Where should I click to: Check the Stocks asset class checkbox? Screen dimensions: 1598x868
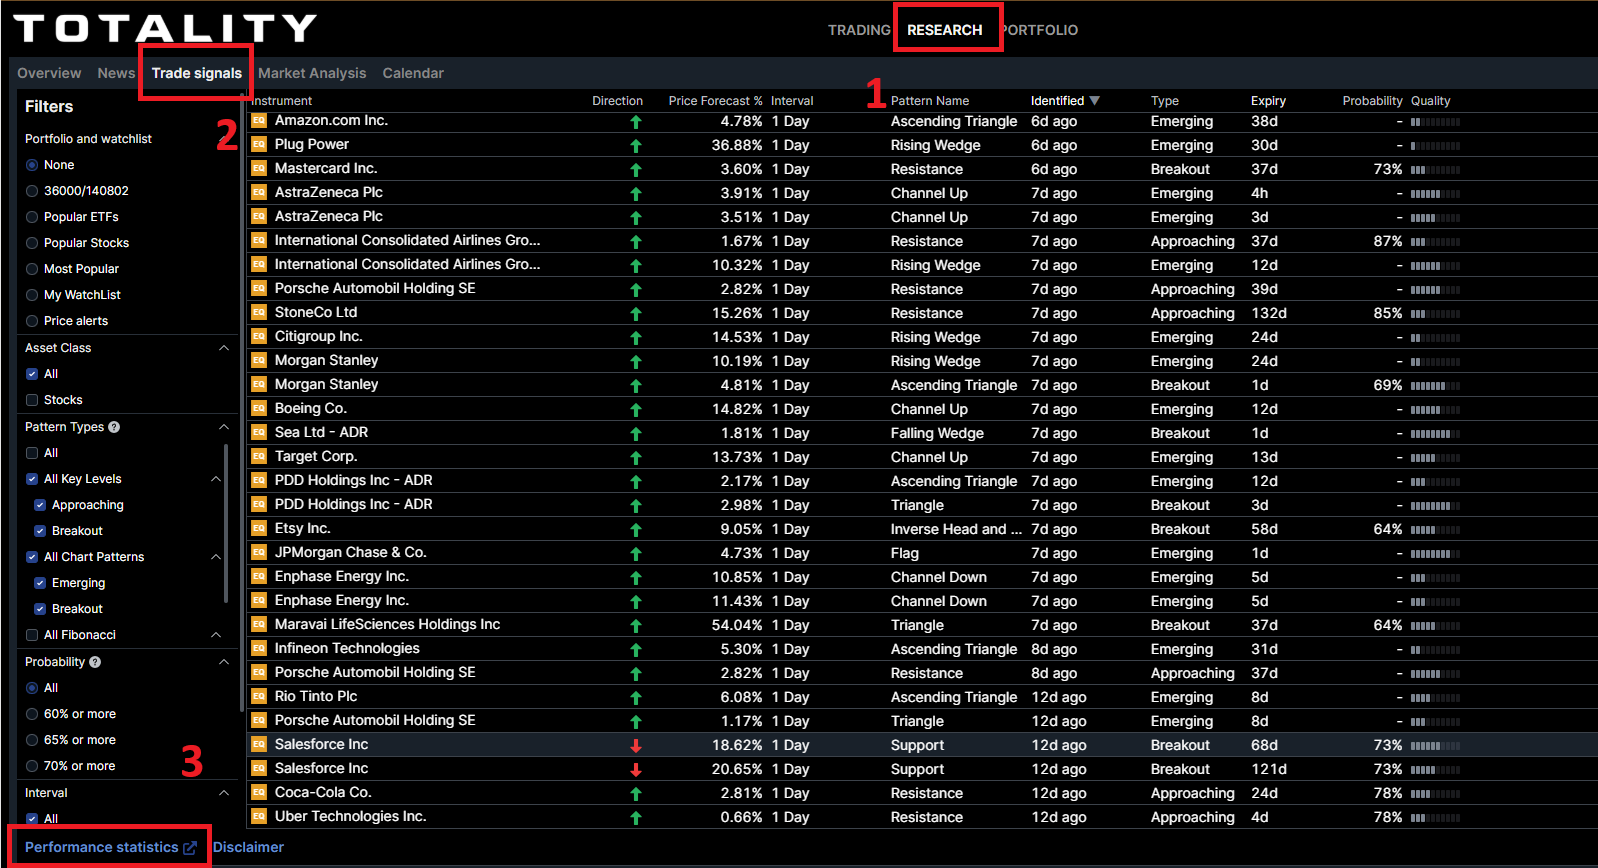[32, 400]
